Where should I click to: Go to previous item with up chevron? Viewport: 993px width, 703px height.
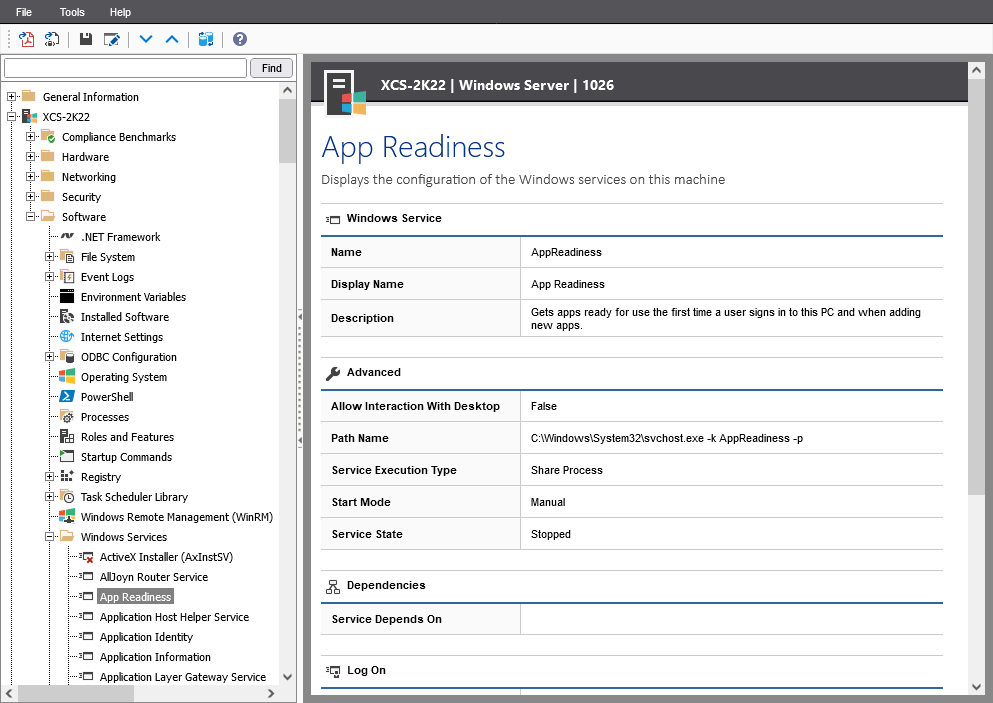(172, 39)
